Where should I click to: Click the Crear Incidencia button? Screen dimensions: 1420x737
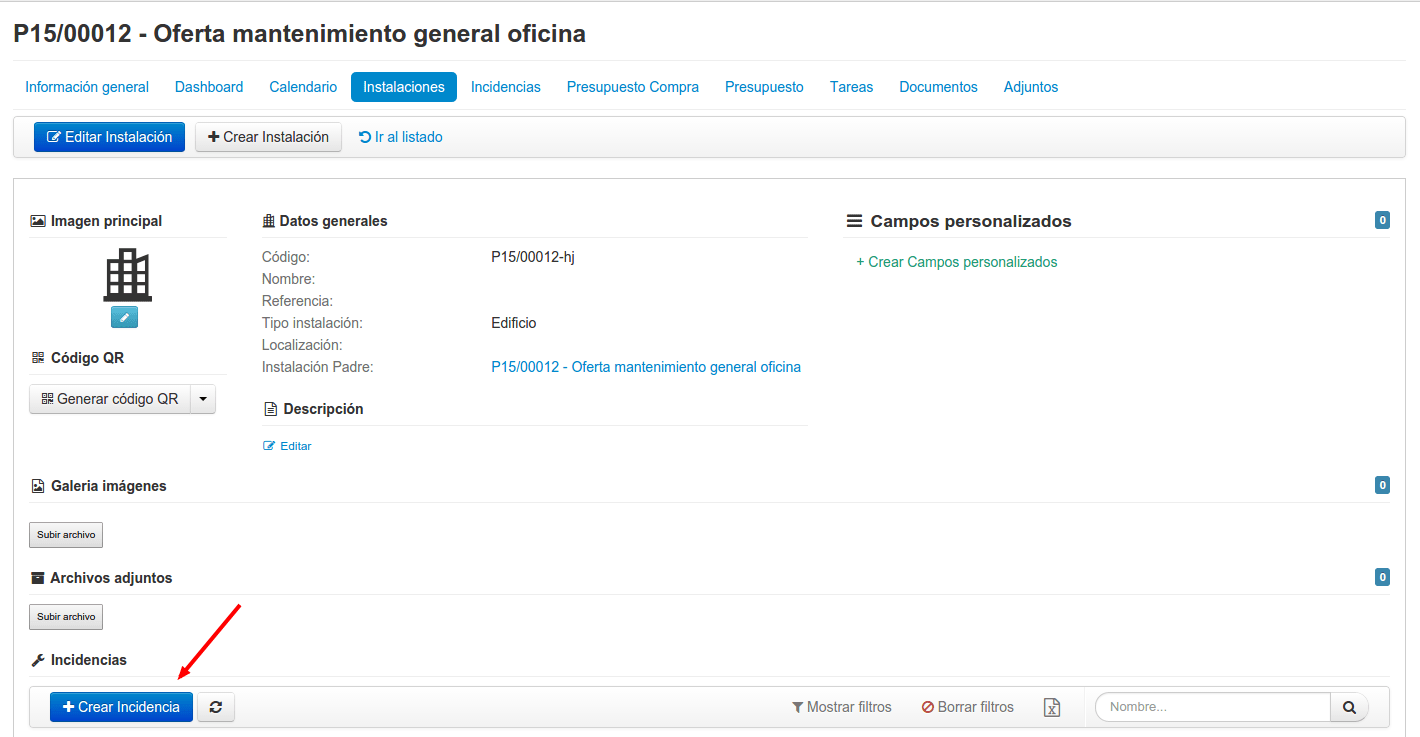[121, 707]
